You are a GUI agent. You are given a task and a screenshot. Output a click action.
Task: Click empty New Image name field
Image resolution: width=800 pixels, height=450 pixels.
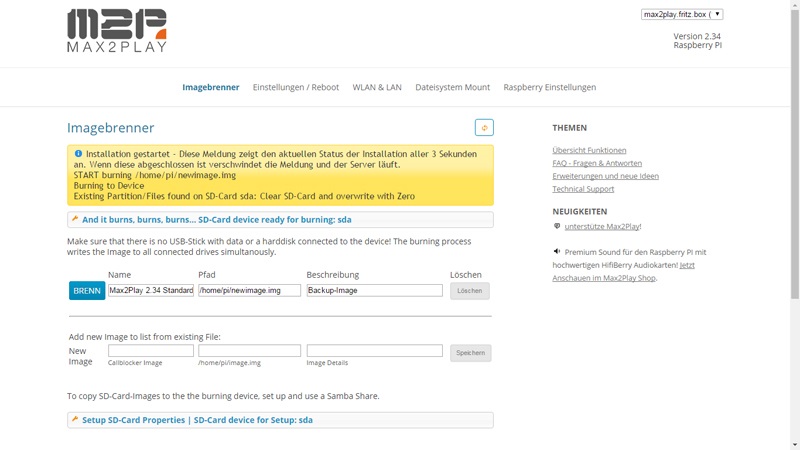151,351
